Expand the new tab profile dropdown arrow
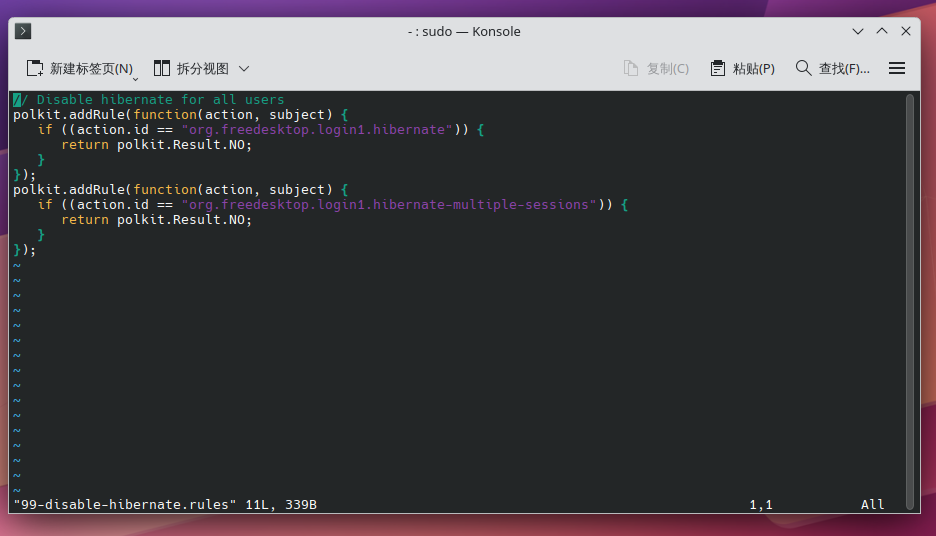Image resolution: width=936 pixels, height=536 pixels. [136, 79]
